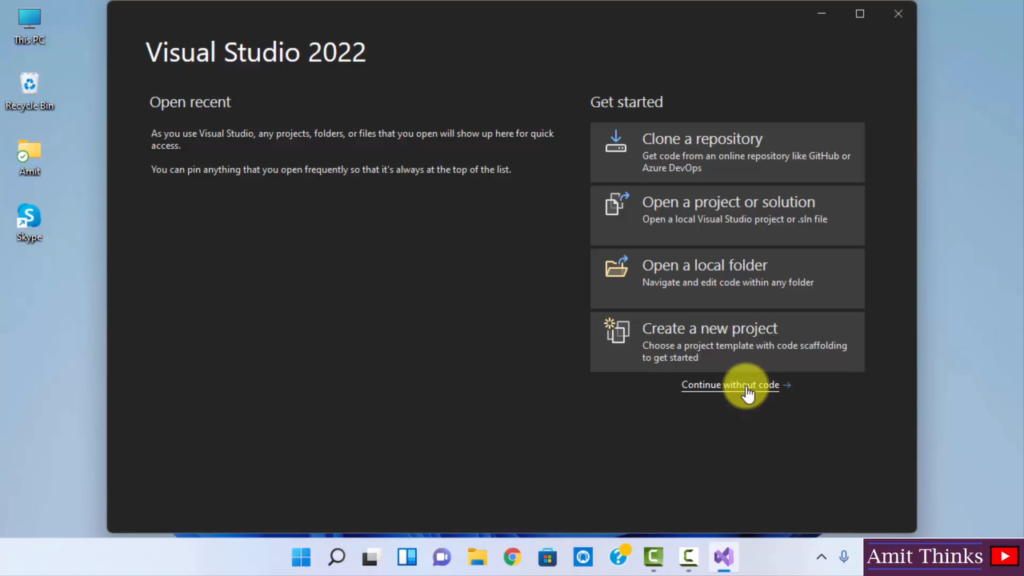Launch the Teams Chat taskbar icon
The height and width of the screenshot is (576, 1024).
point(442,557)
